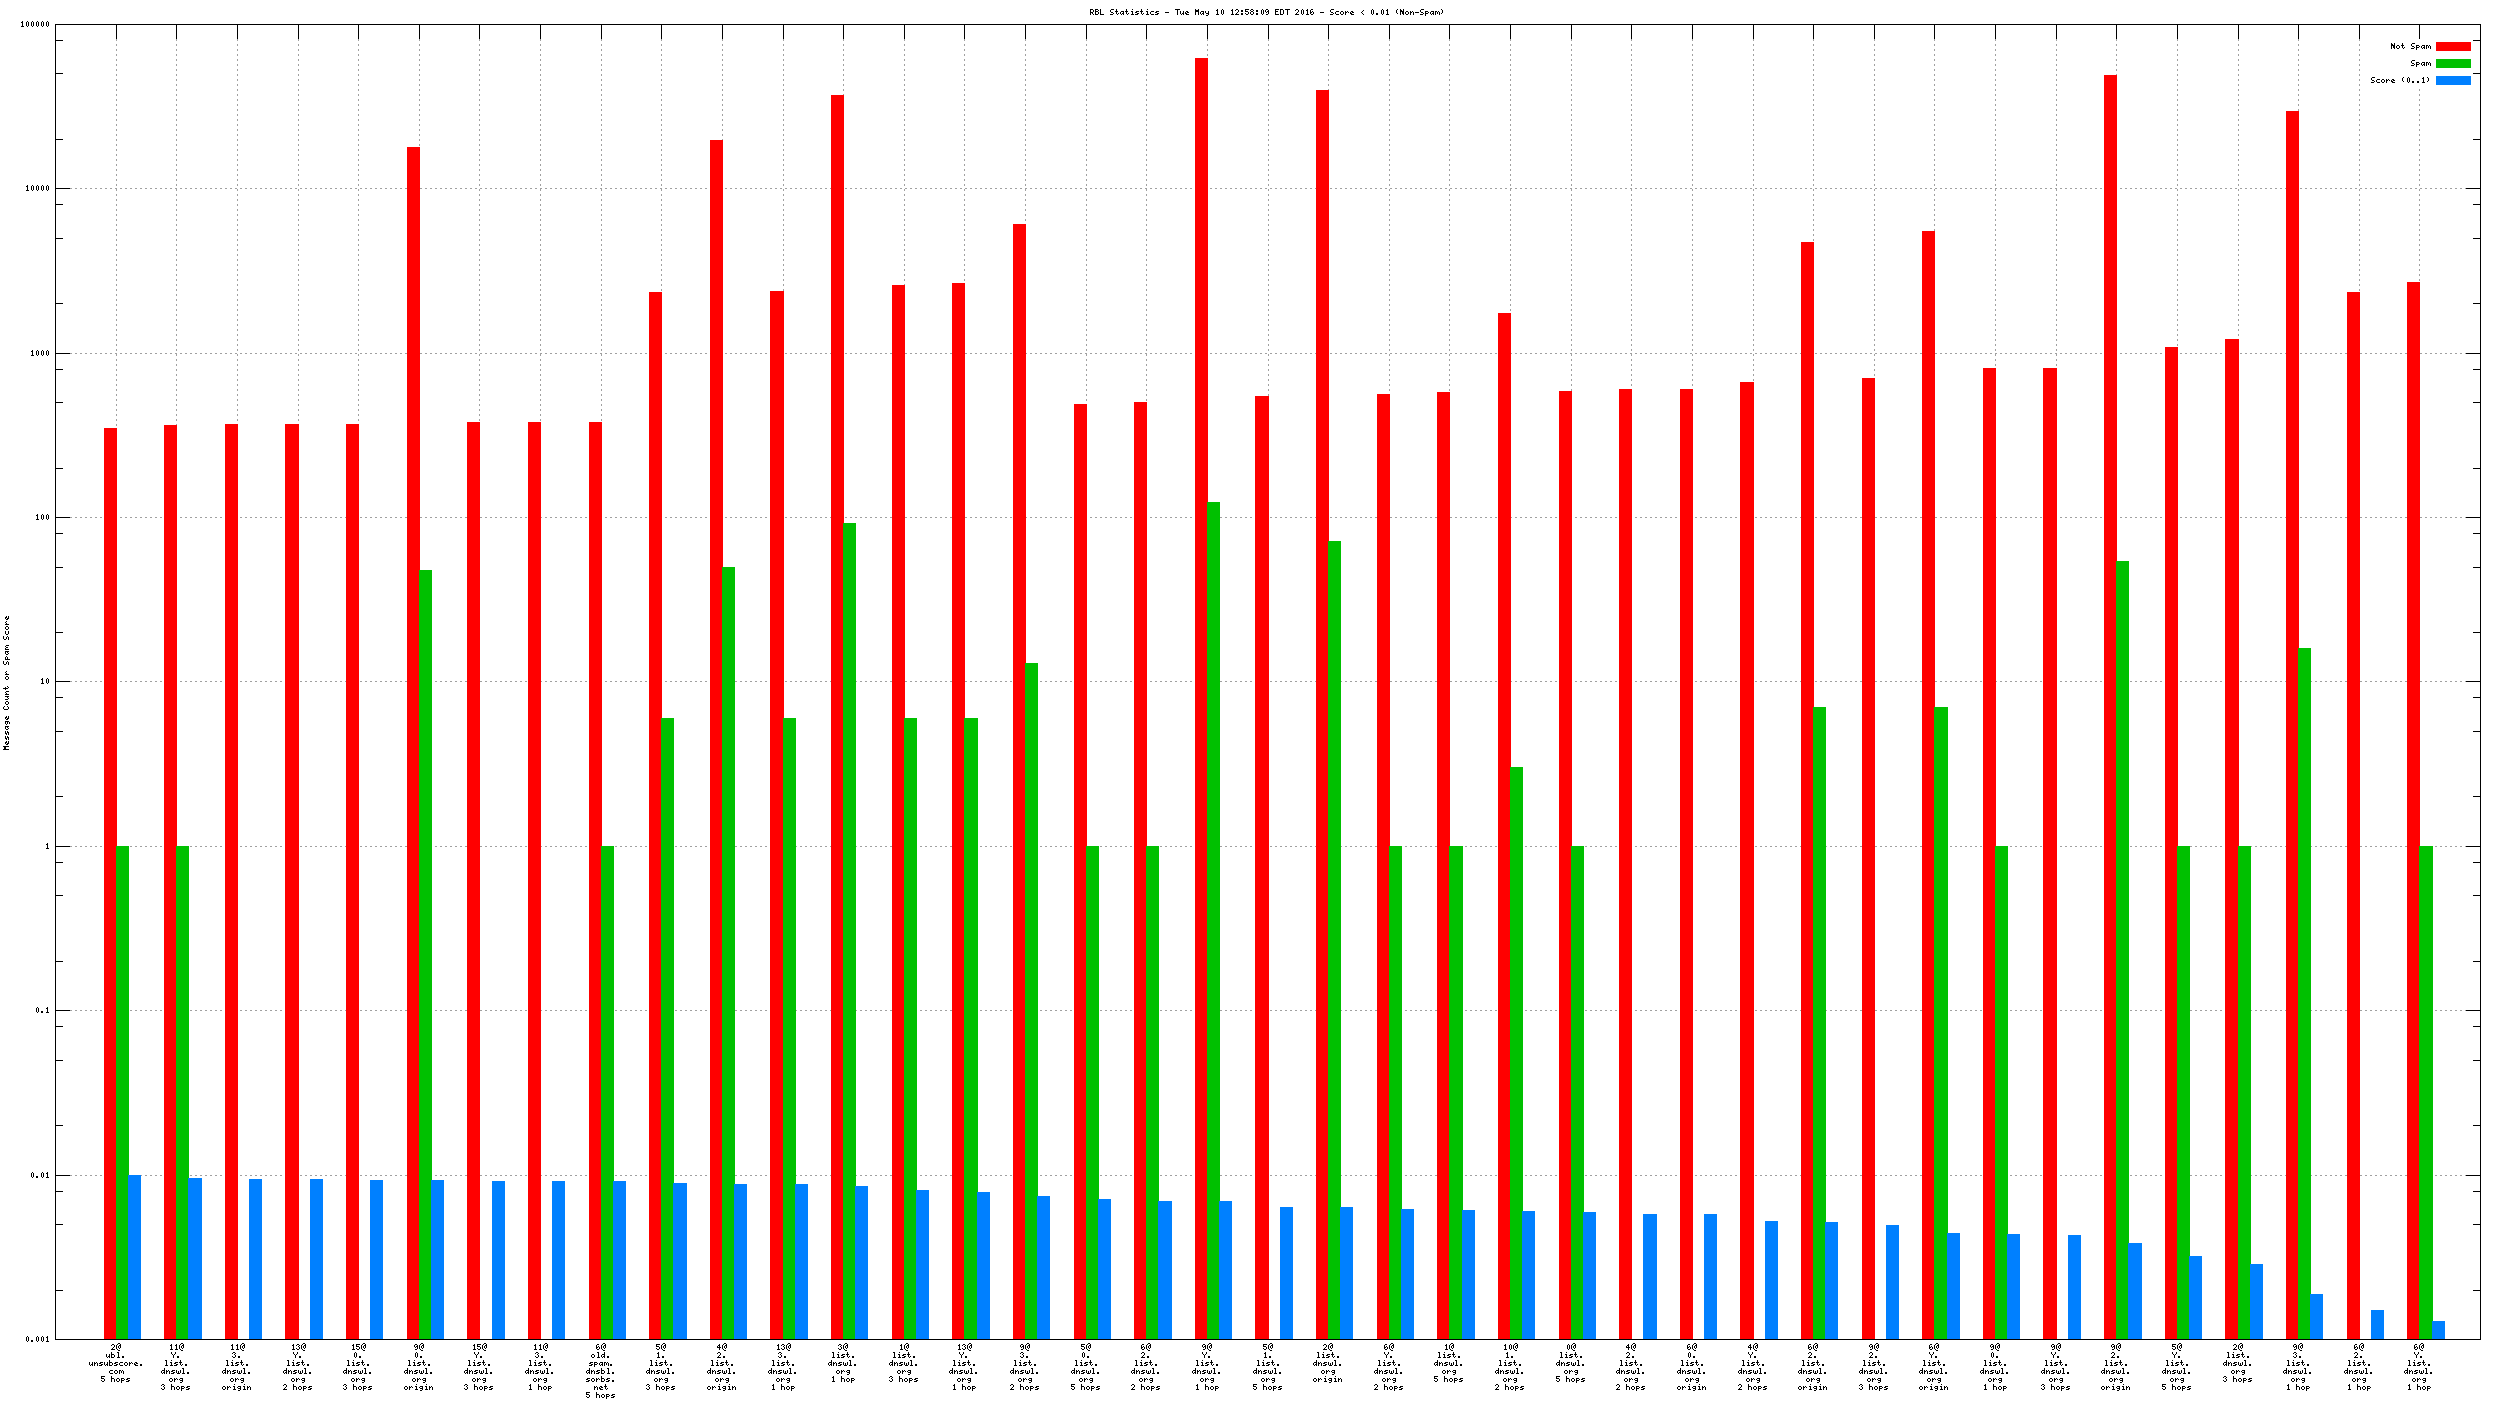Select the ubl.unsubscore.com 5 hops axis label
The width and height of the screenshot is (2496, 1404).
click(x=116, y=1364)
